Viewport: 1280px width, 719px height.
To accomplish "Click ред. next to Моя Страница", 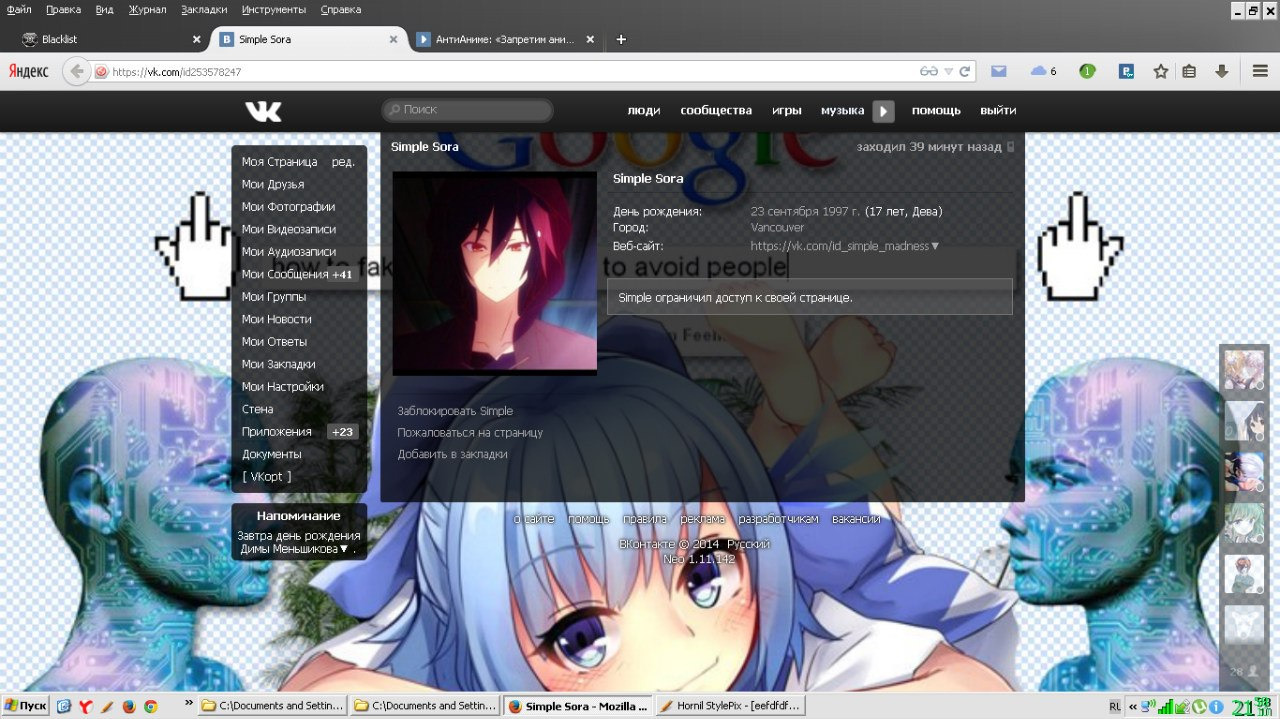I will point(343,162).
